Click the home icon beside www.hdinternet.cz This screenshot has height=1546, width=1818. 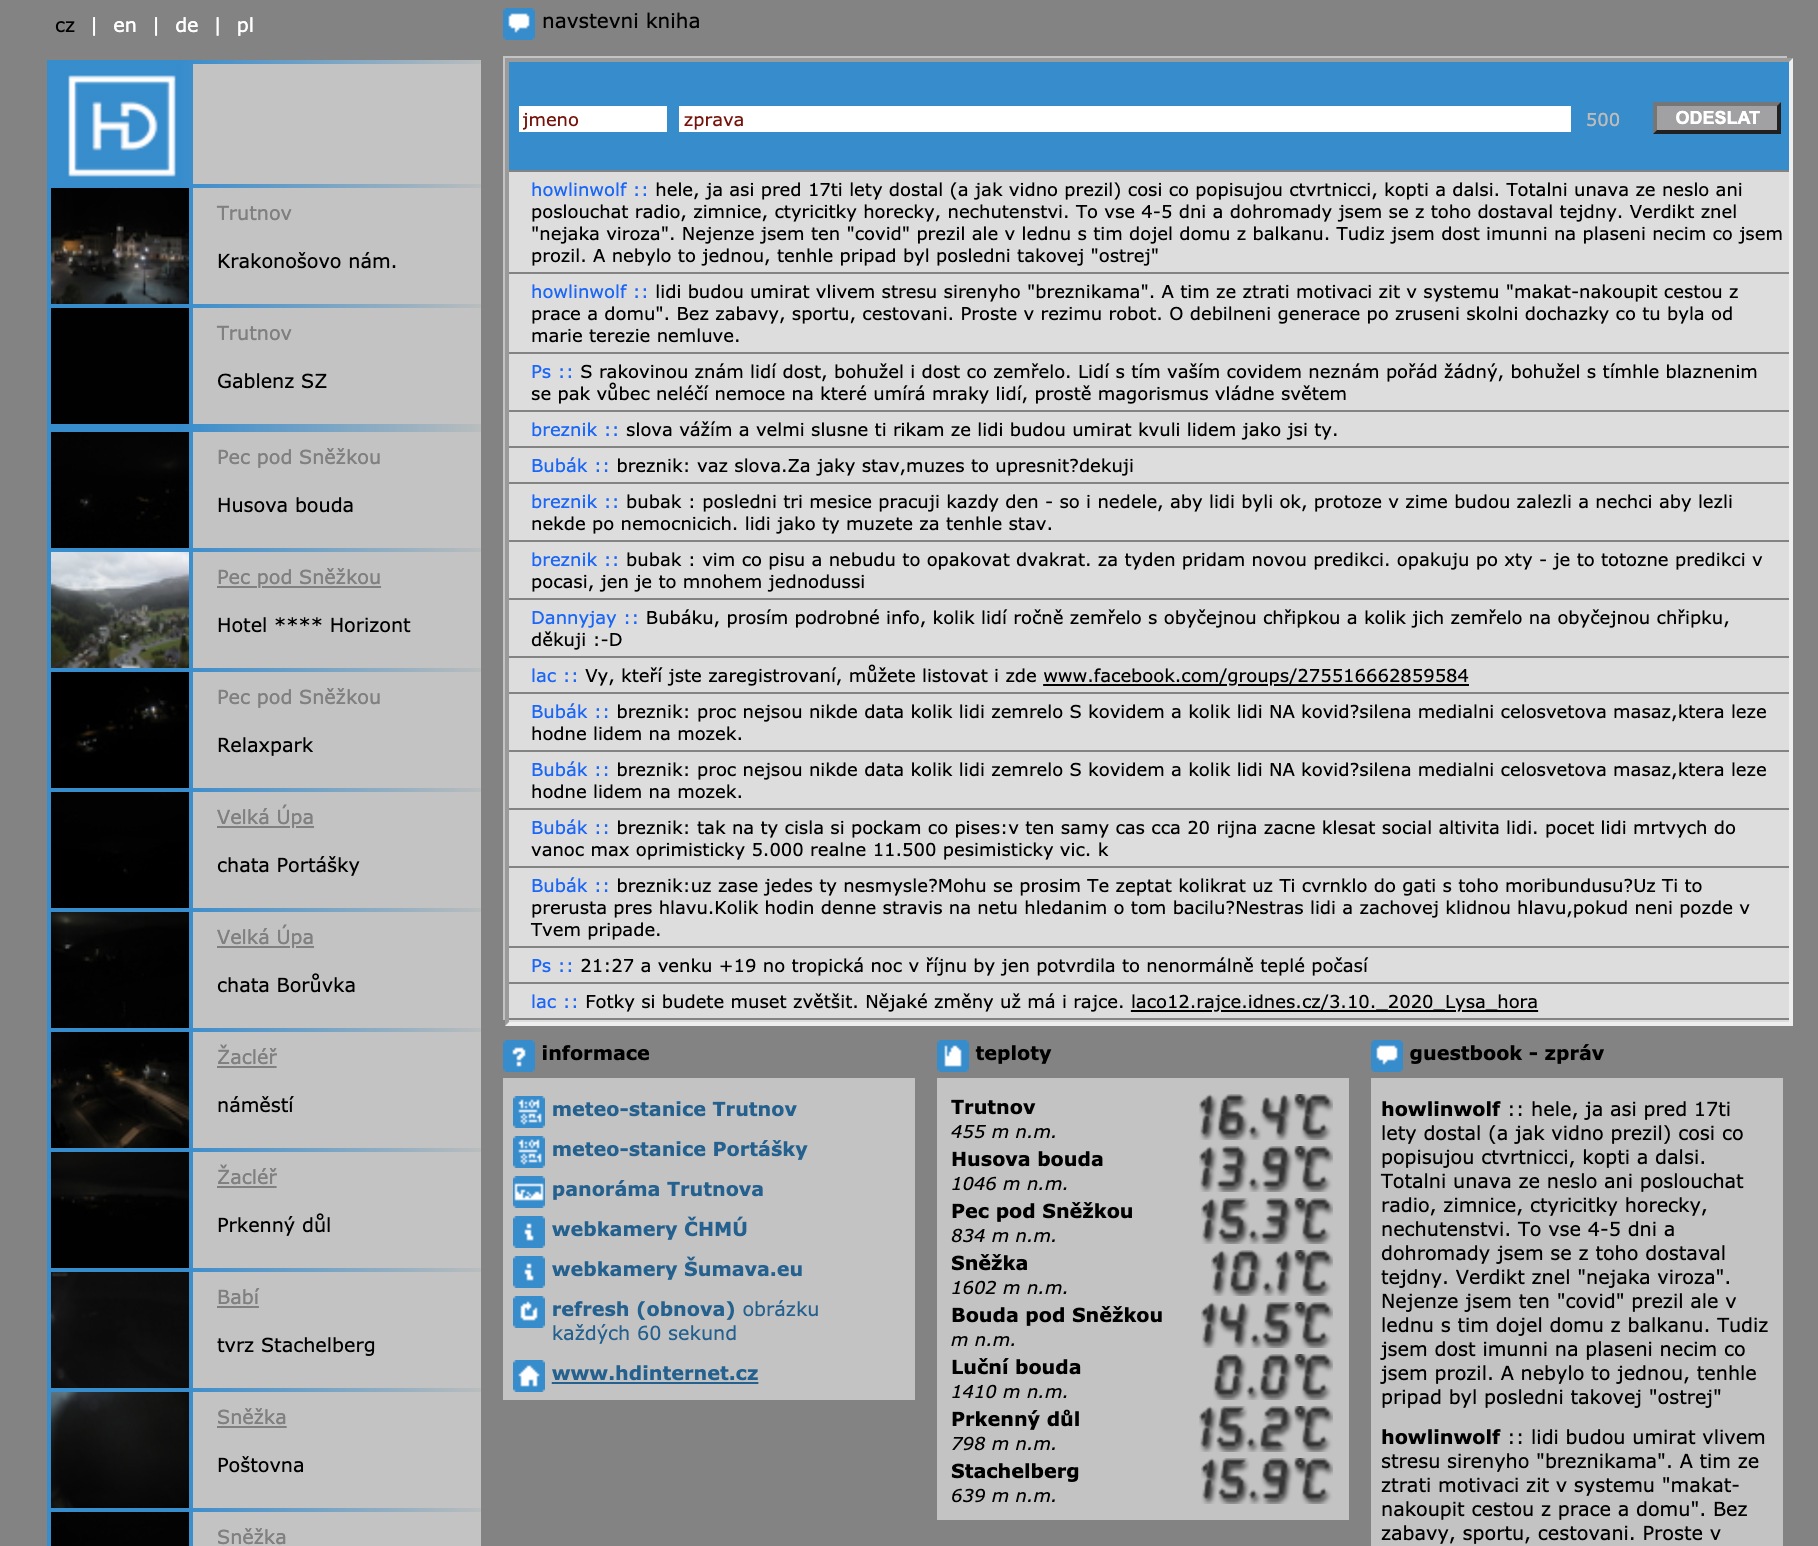point(528,1375)
